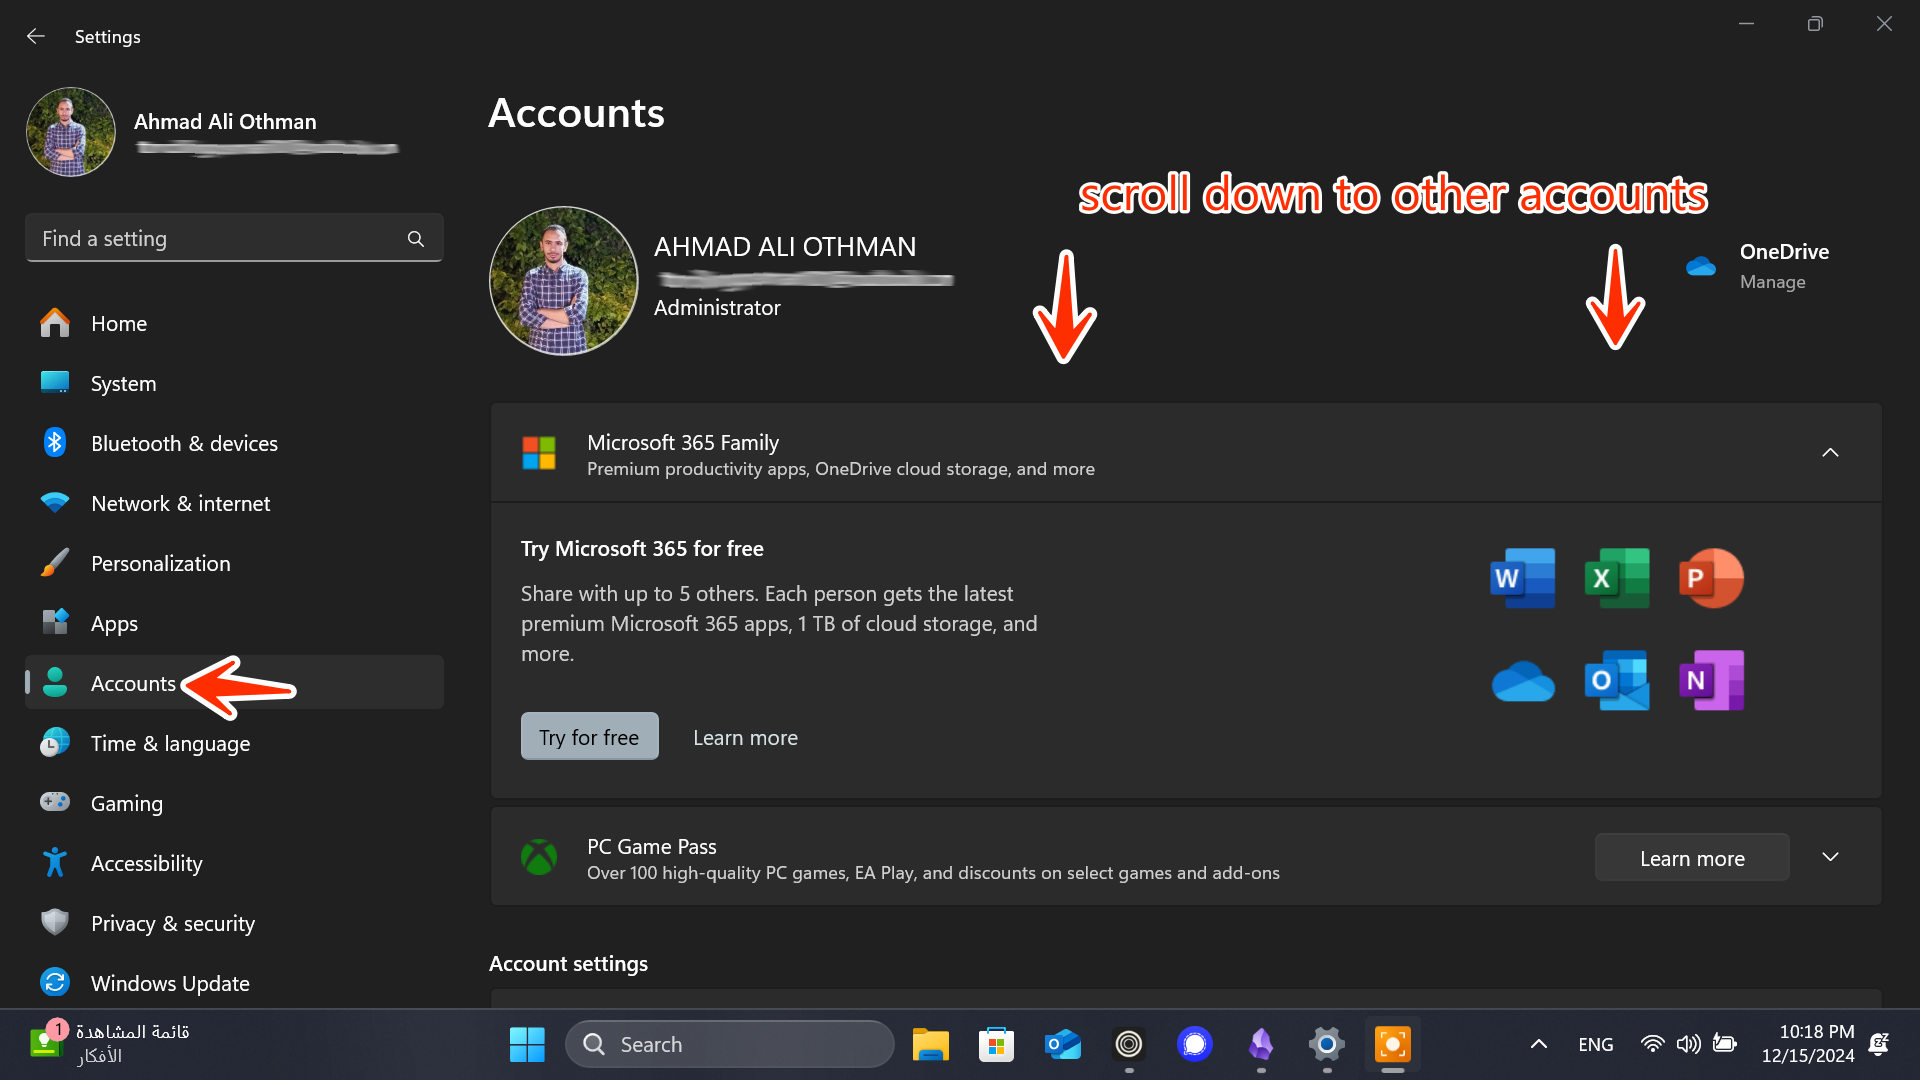Click Learn more for PC Game Pass

1691,858
